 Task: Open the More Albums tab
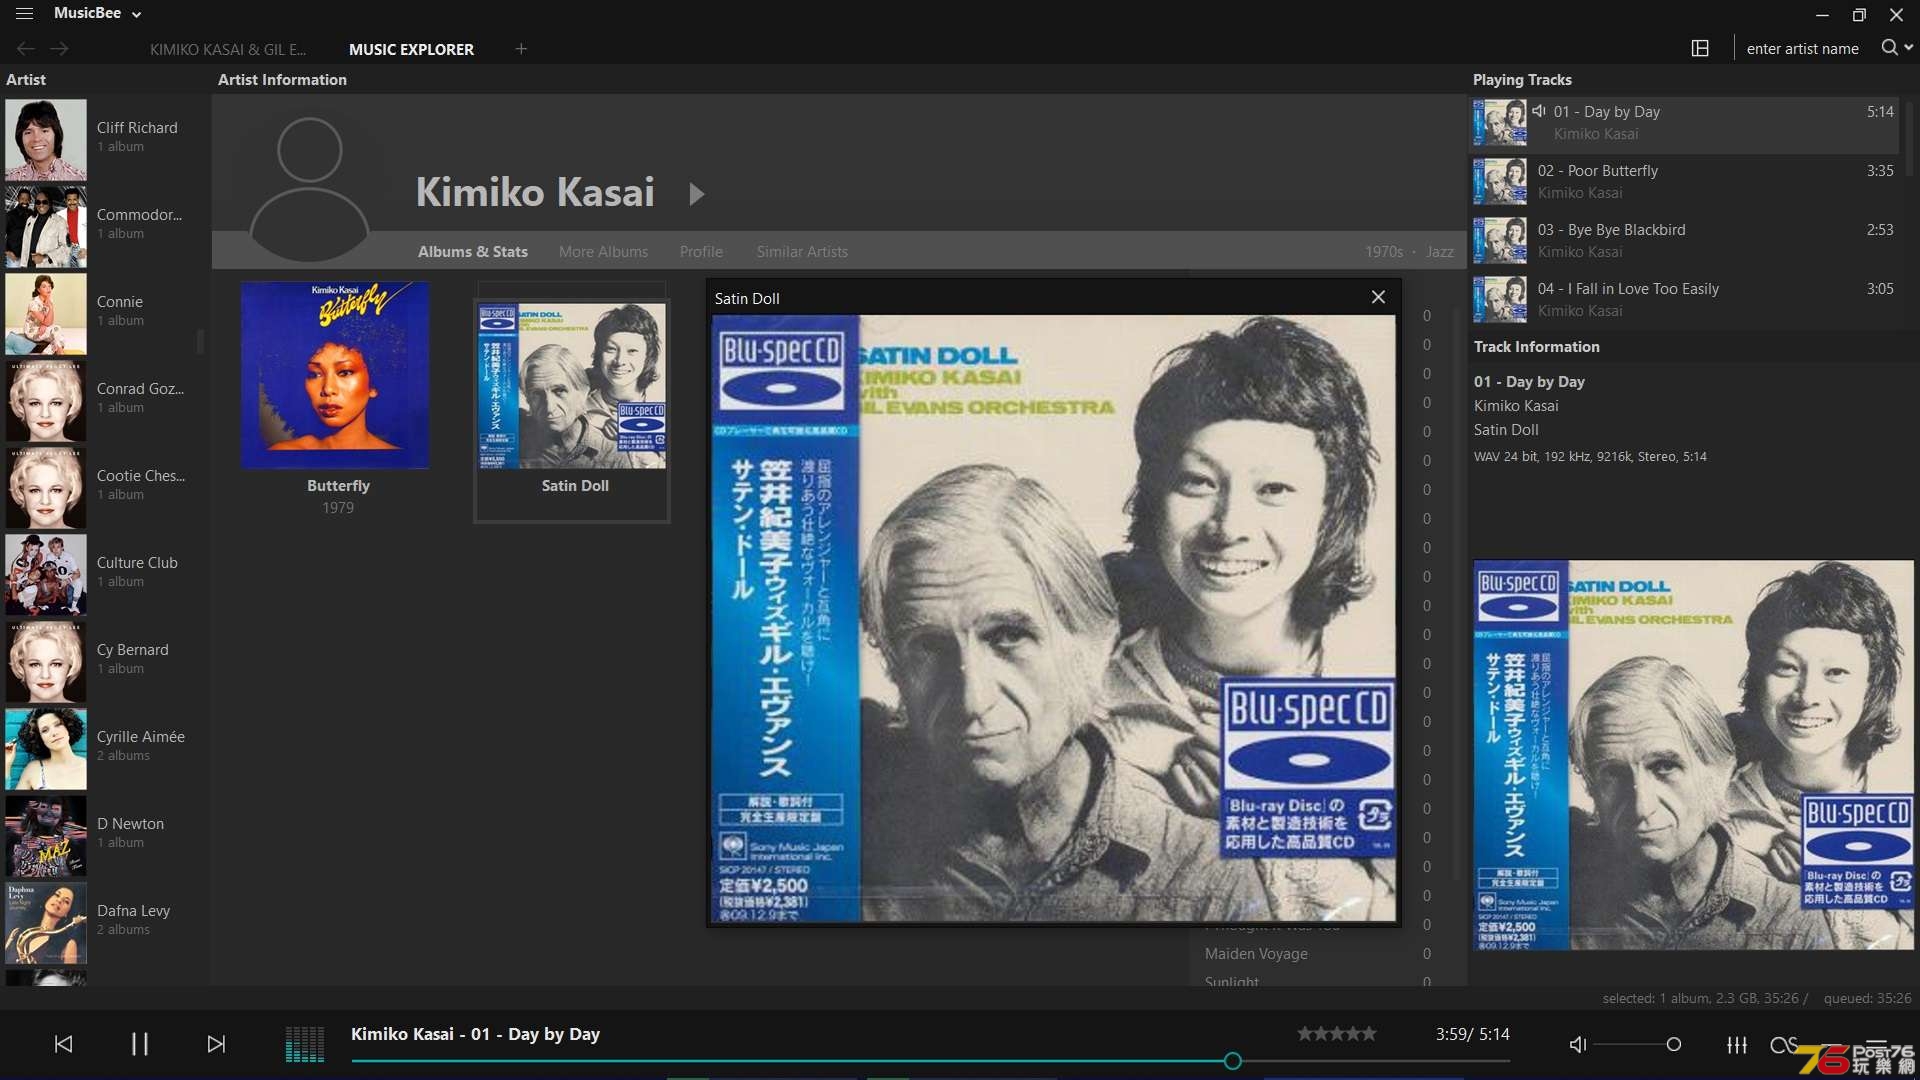click(603, 252)
